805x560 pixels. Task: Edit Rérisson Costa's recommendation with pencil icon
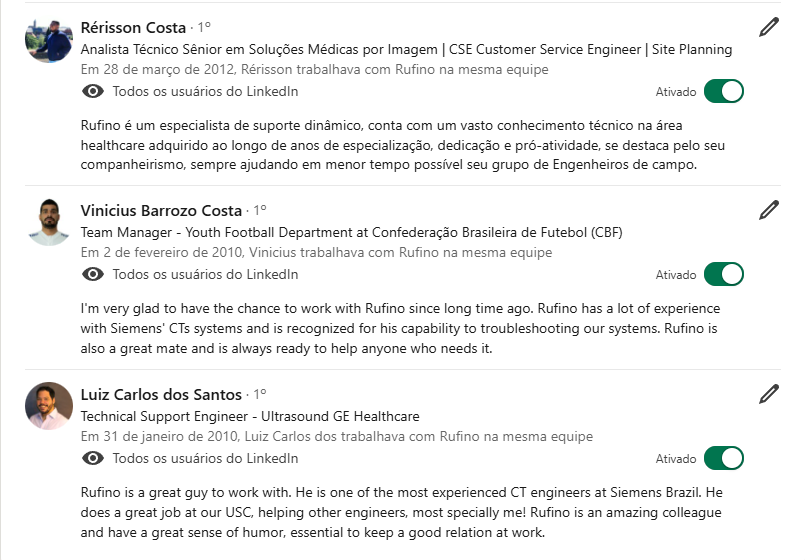[768, 27]
